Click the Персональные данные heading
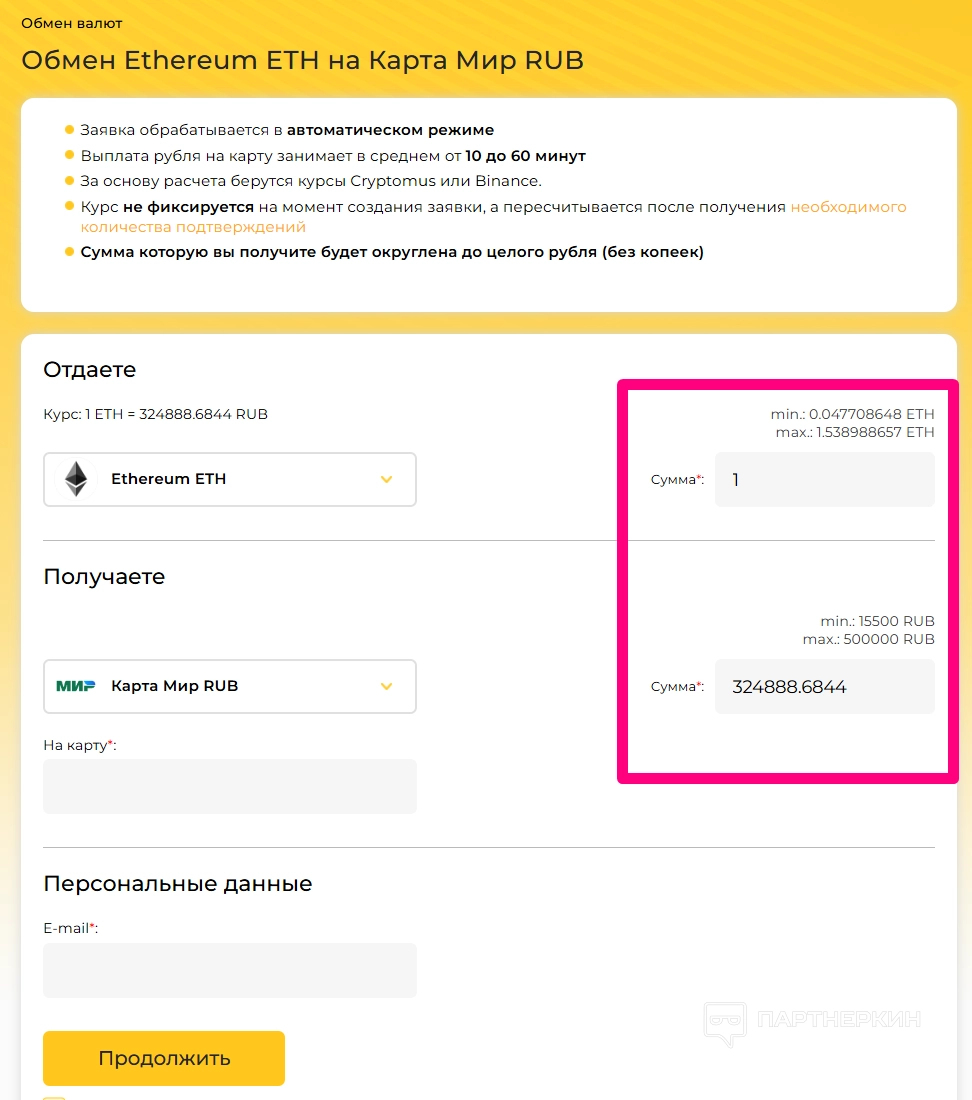Image resolution: width=972 pixels, height=1100 pixels. (x=177, y=883)
